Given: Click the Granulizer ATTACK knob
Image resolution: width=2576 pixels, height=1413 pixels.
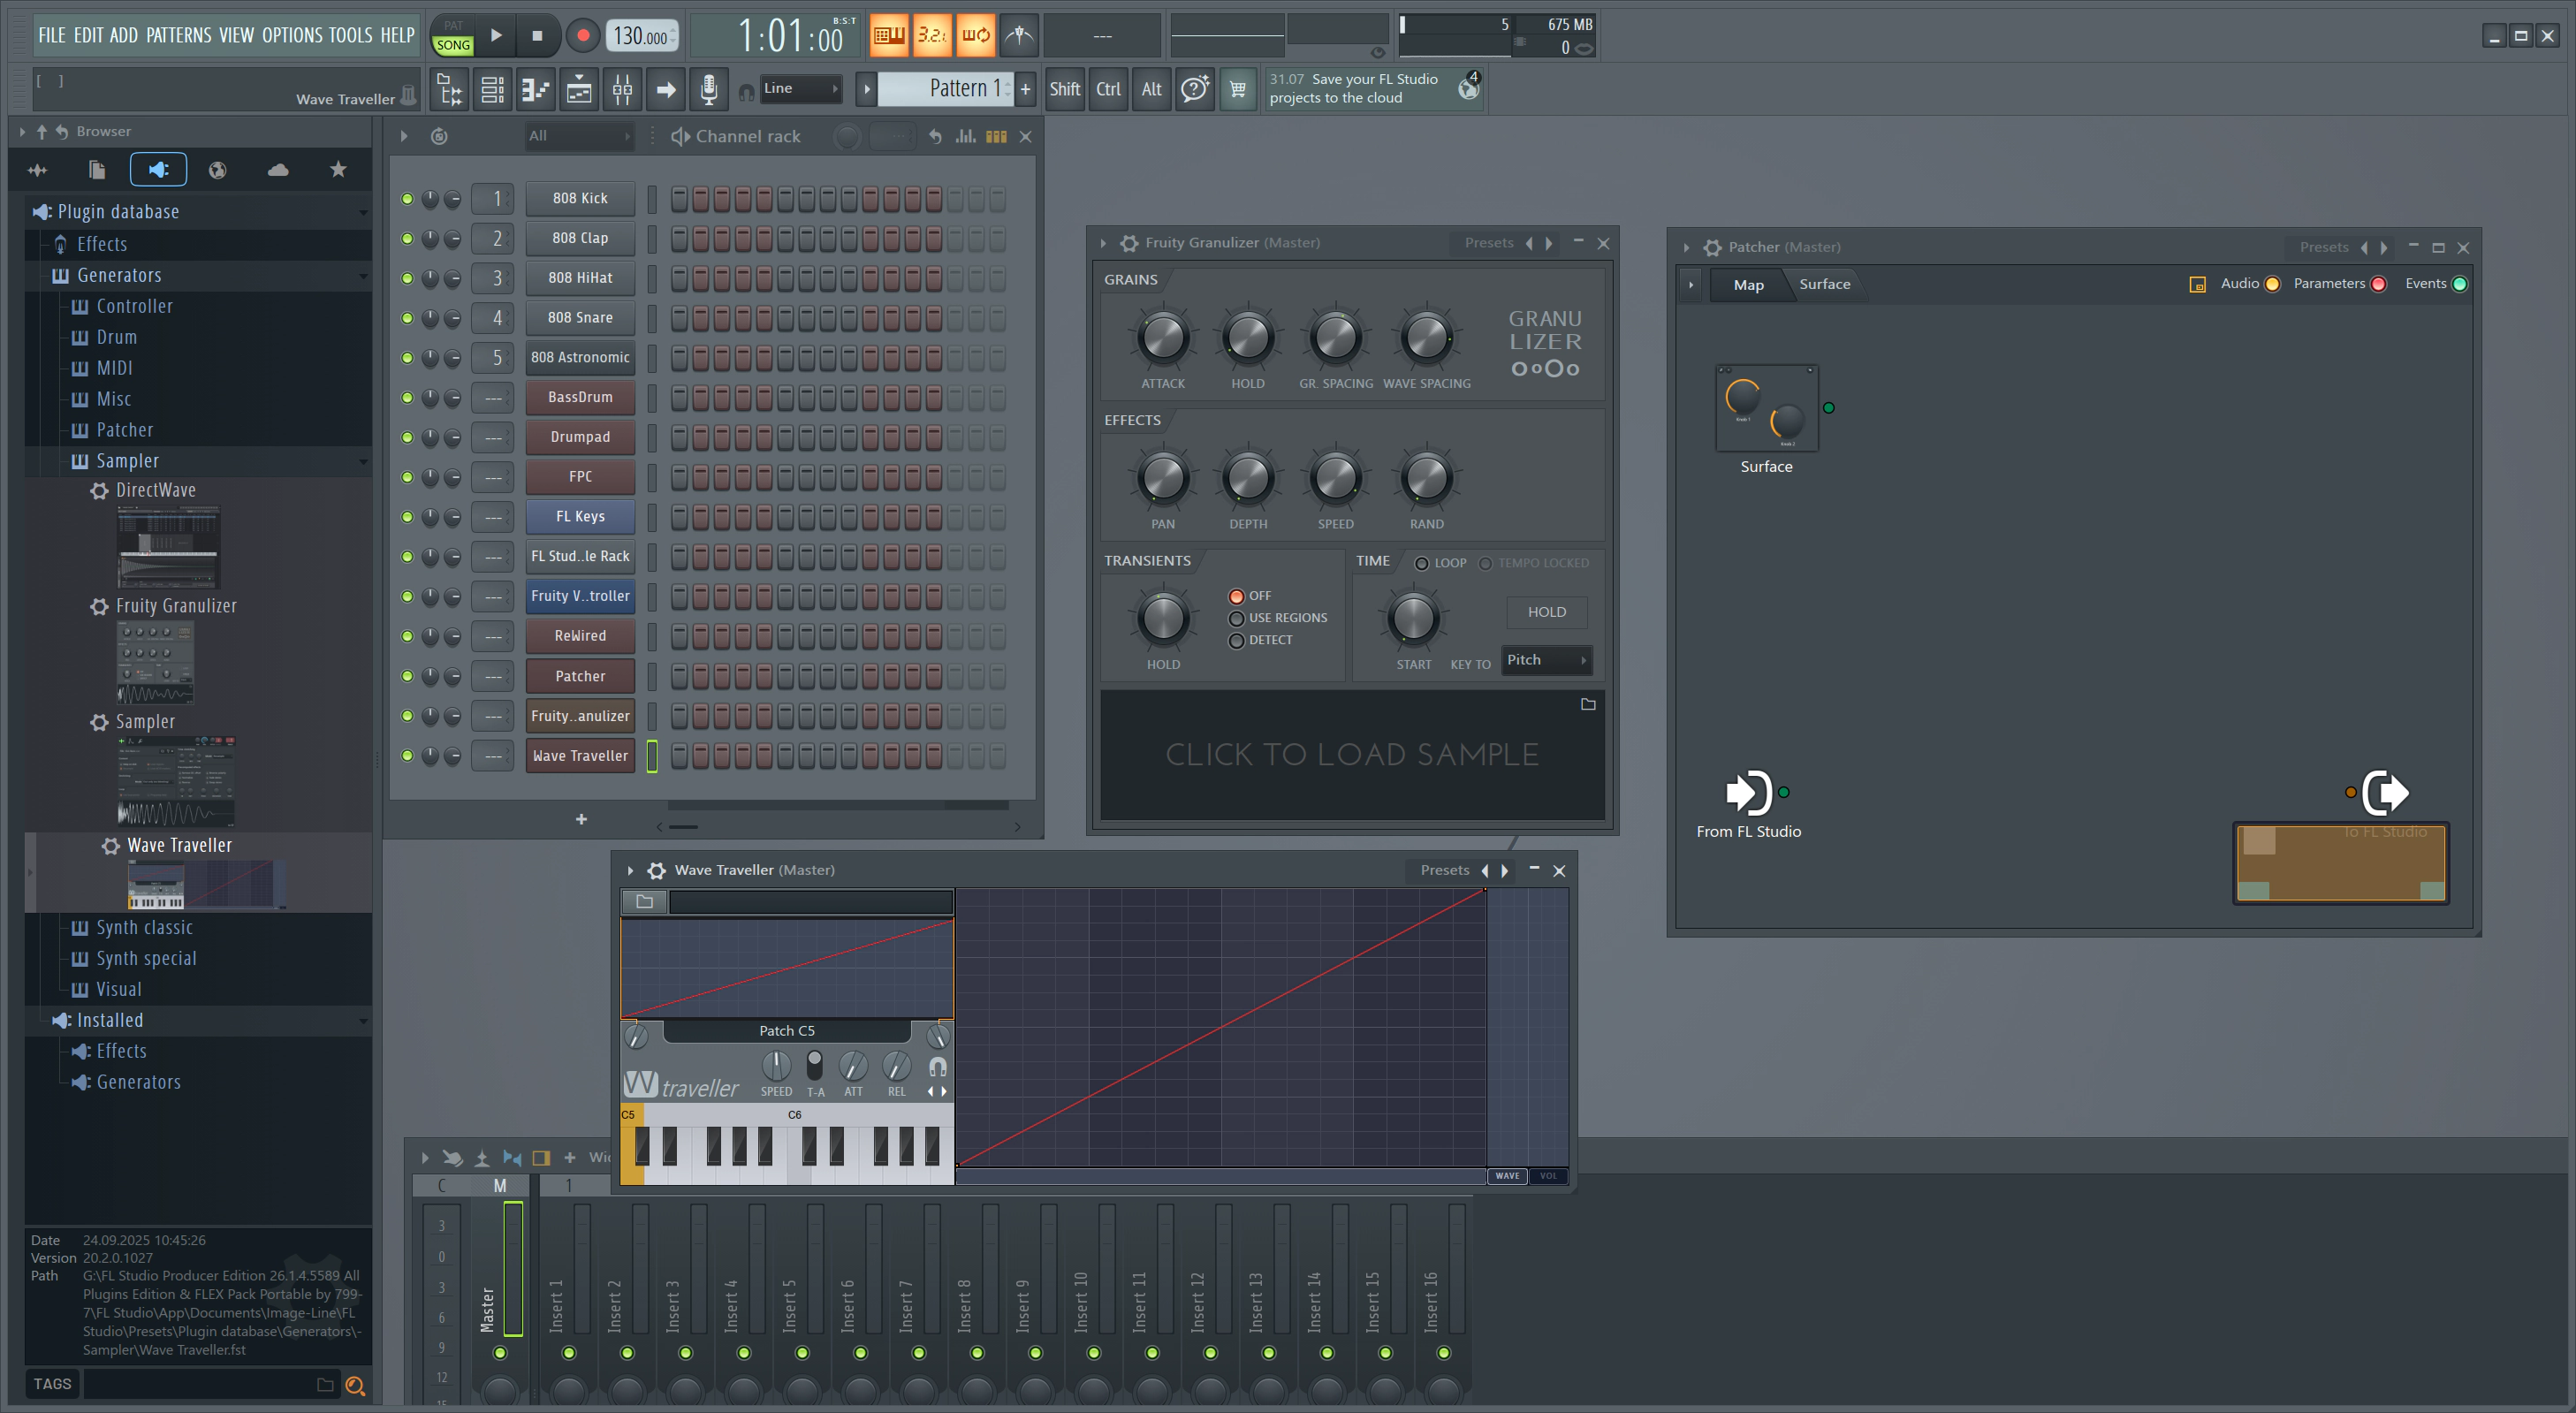Looking at the screenshot, I should pyautogui.click(x=1162, y=337).
